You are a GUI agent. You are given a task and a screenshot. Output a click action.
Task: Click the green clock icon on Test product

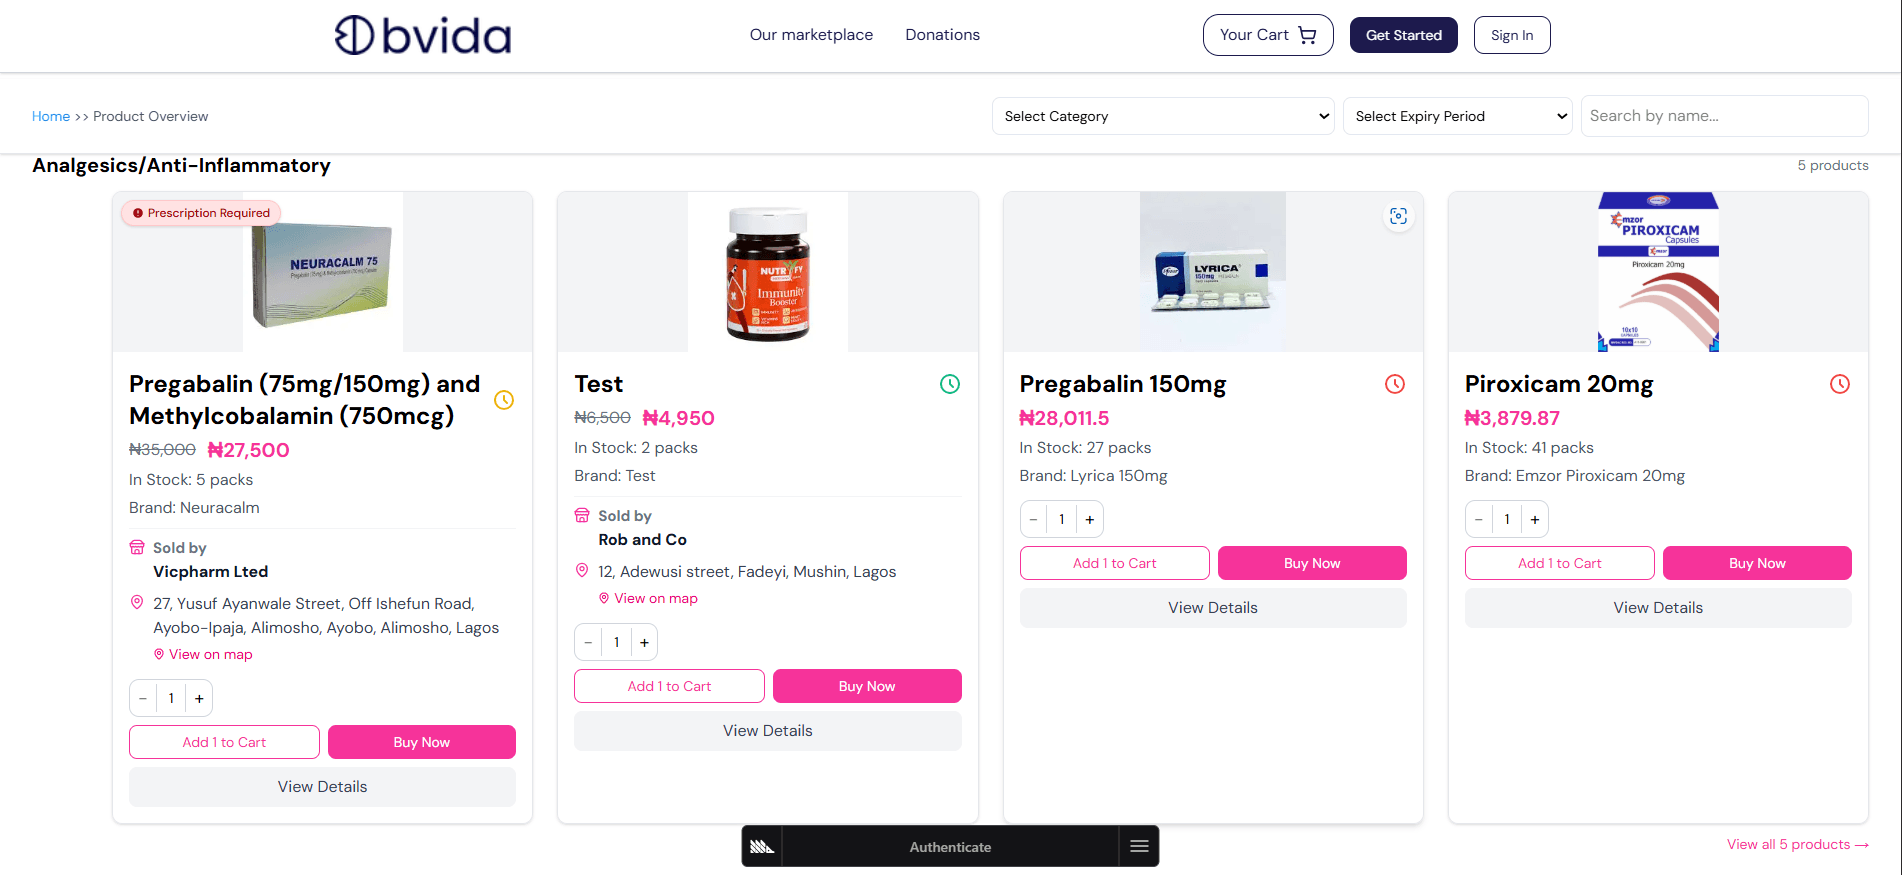click(x=950, y=384)
